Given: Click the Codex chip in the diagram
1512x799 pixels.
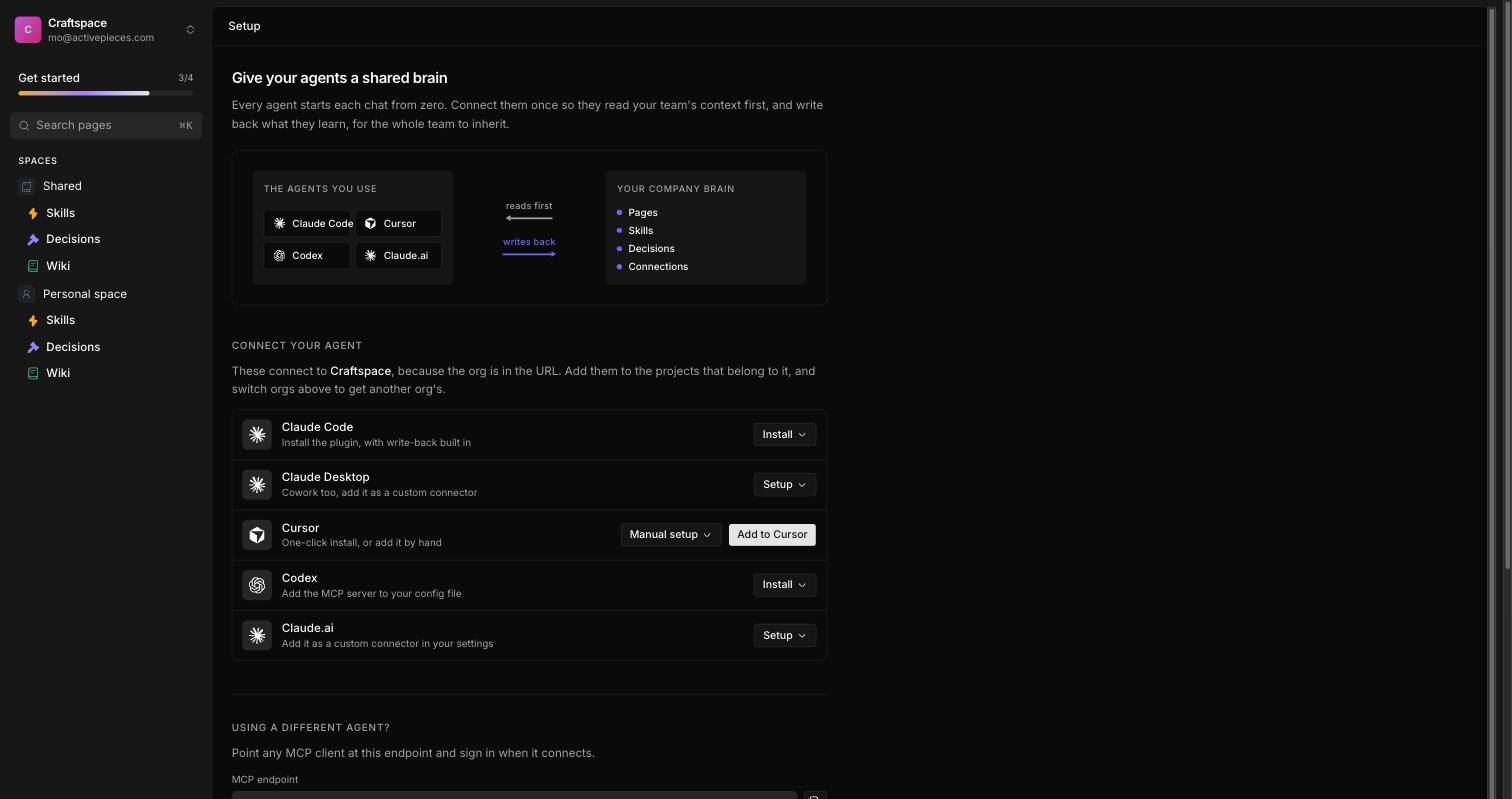Looking at the screenshot, I should (307, 255).
